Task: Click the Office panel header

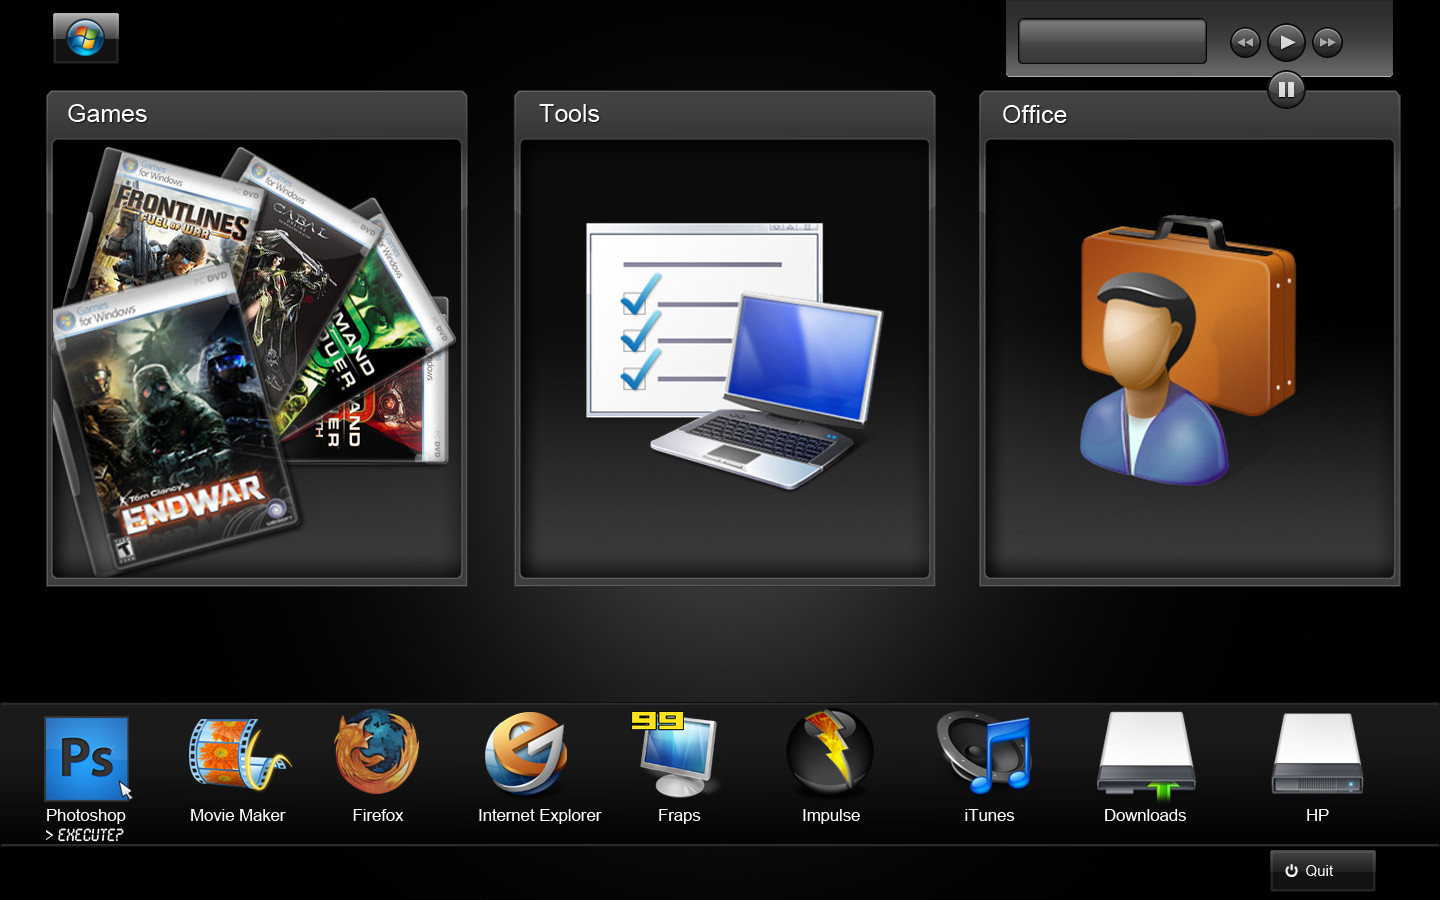Action: click(x=1189, y=114)
